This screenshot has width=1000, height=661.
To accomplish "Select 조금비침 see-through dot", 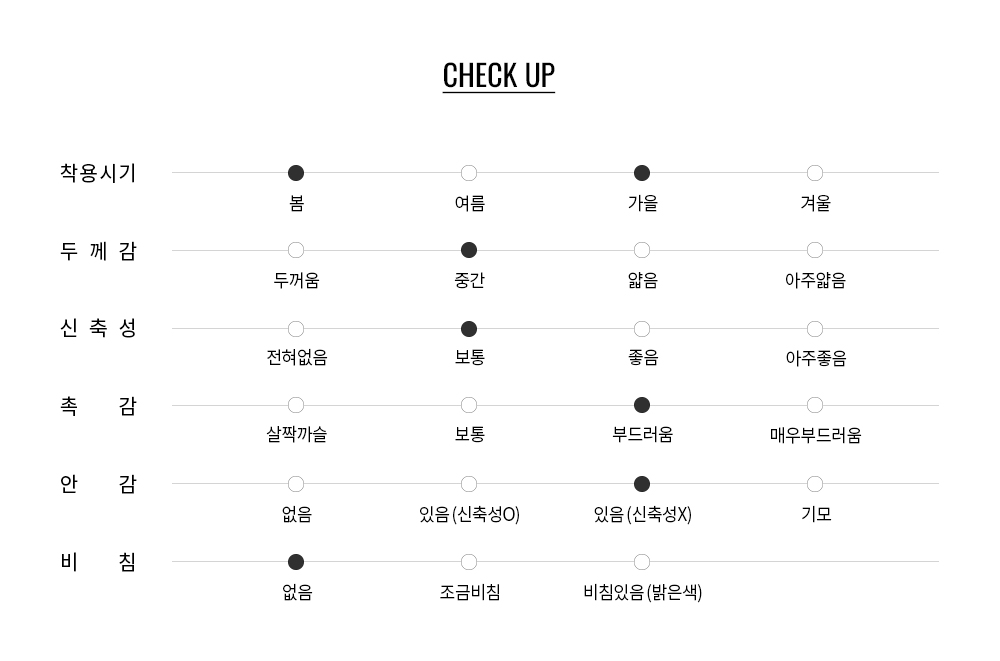I will pyautogui.click(x=469, y=562).
